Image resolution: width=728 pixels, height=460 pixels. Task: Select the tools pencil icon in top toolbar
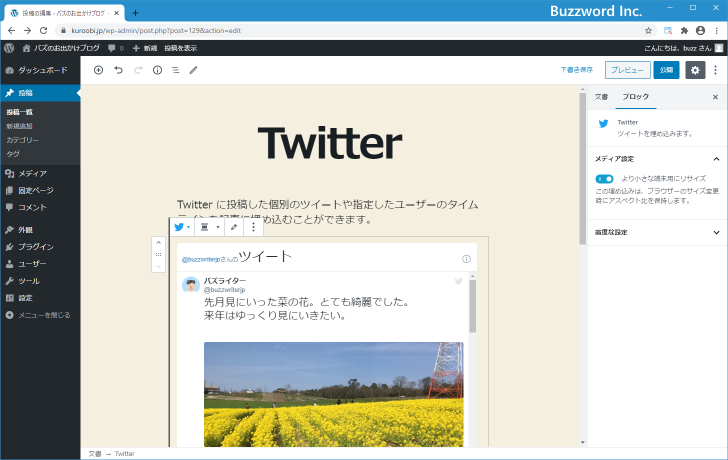click(194, 70)
